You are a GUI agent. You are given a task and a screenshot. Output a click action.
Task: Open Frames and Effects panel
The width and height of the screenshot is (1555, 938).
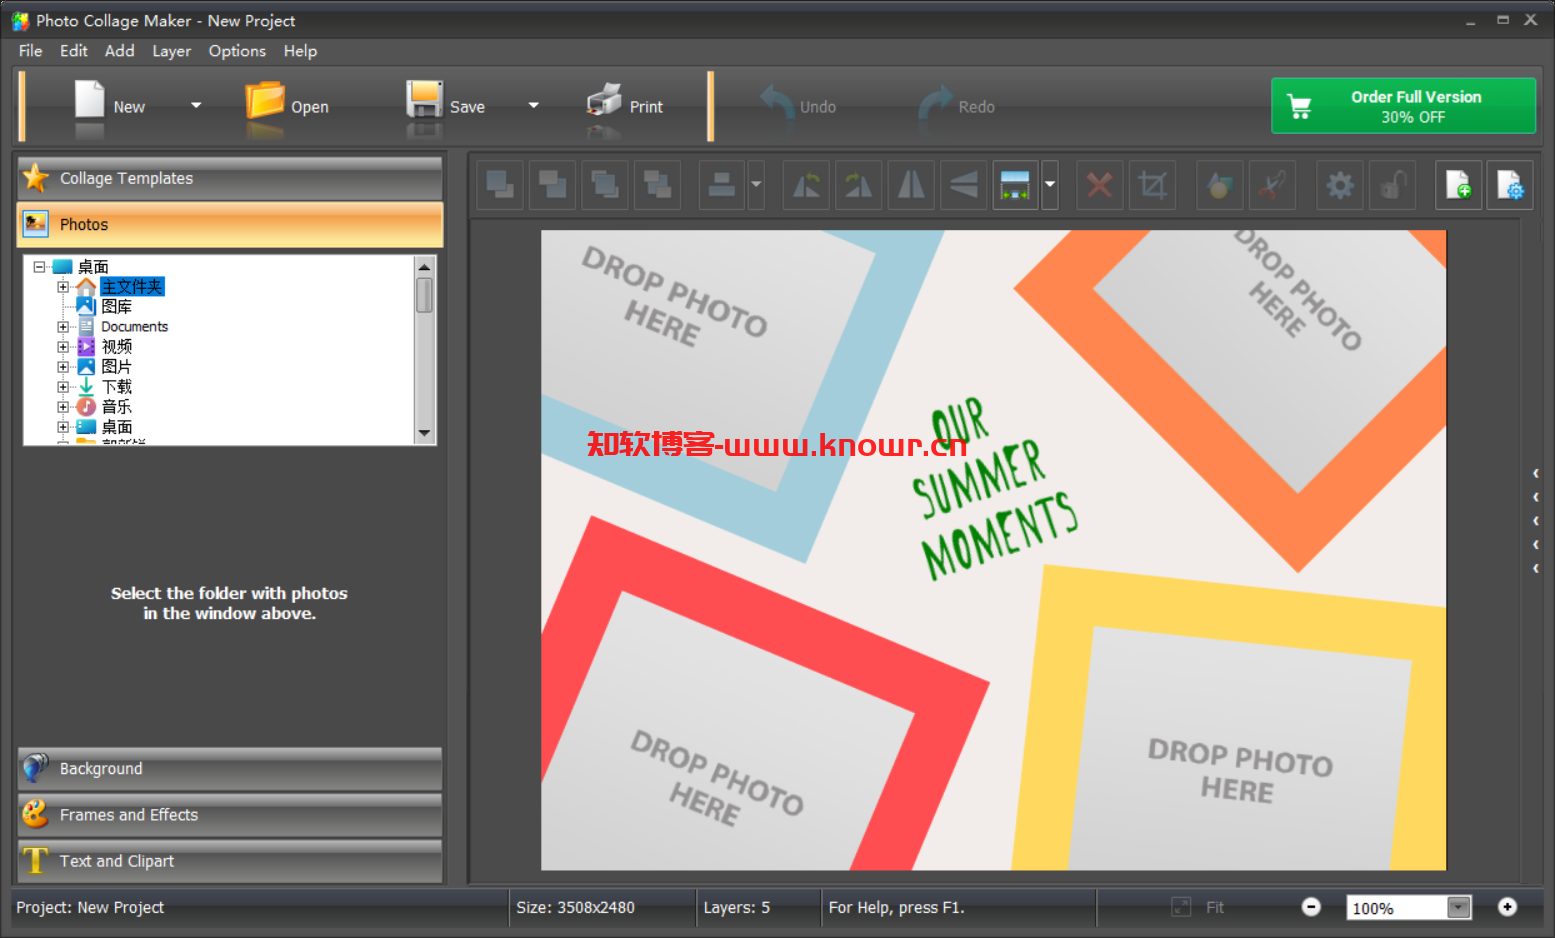(x=230, y=815)
